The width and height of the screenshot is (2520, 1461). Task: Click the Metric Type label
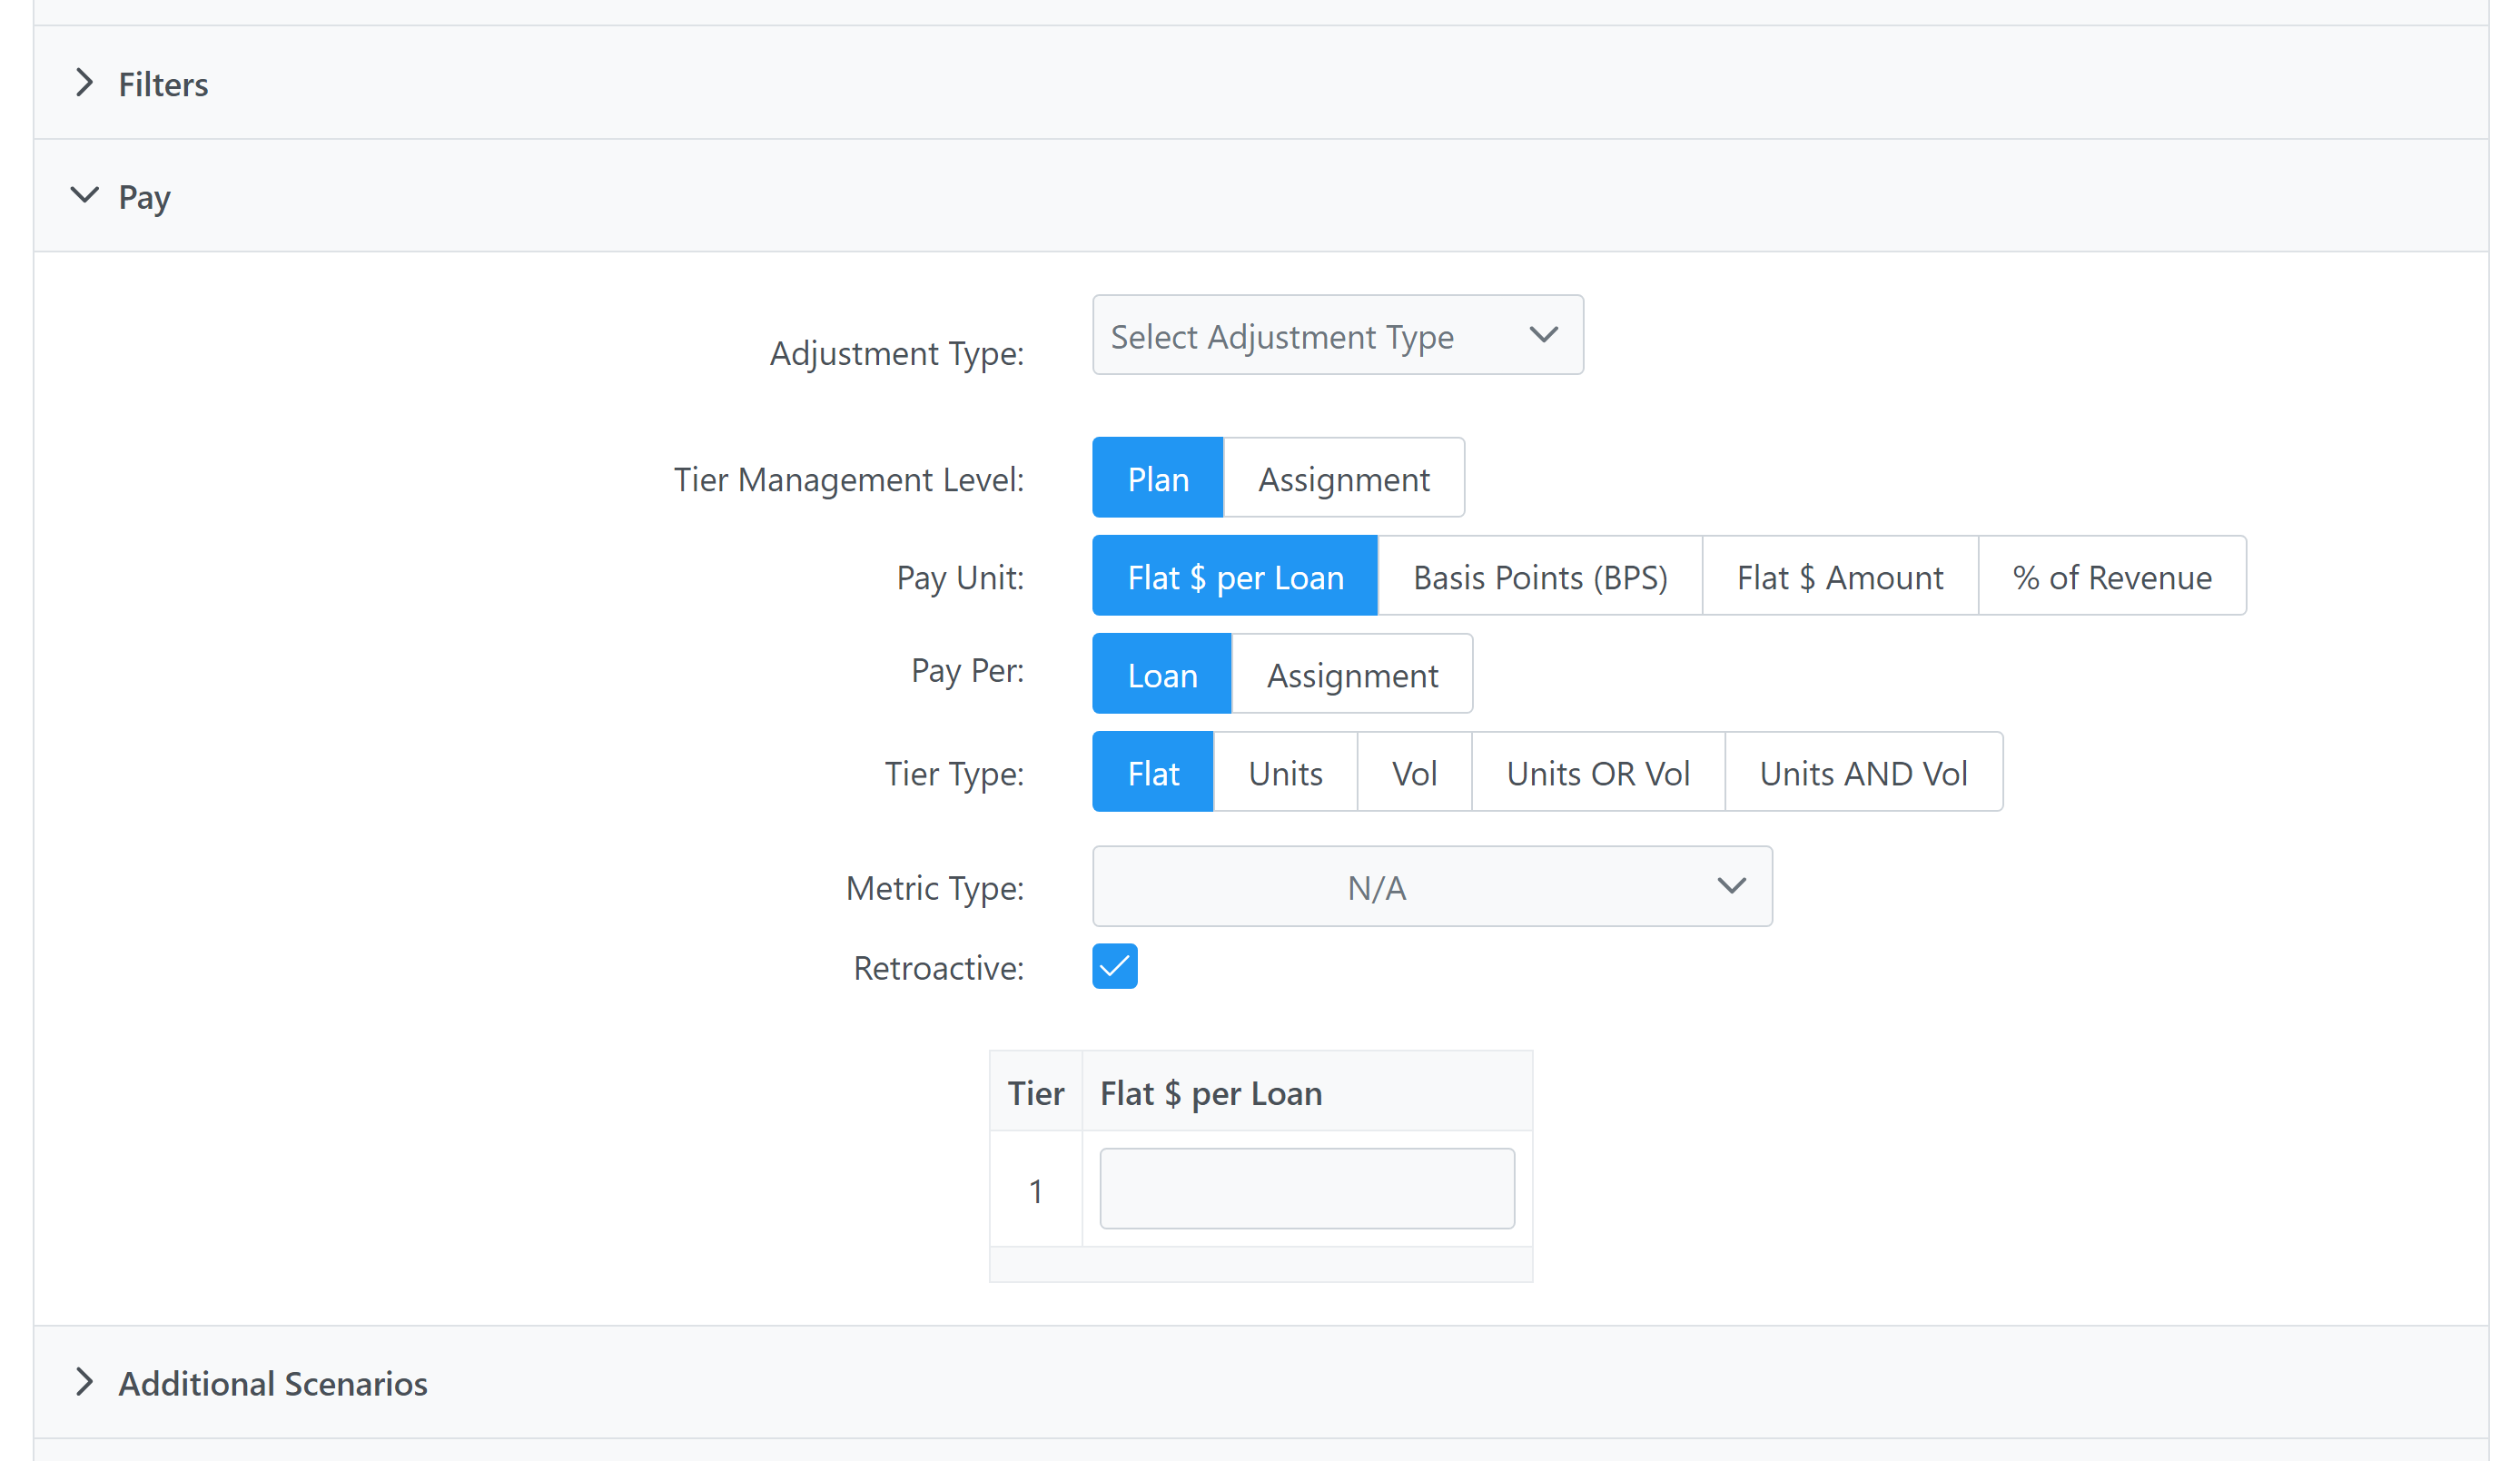point(934,888)
